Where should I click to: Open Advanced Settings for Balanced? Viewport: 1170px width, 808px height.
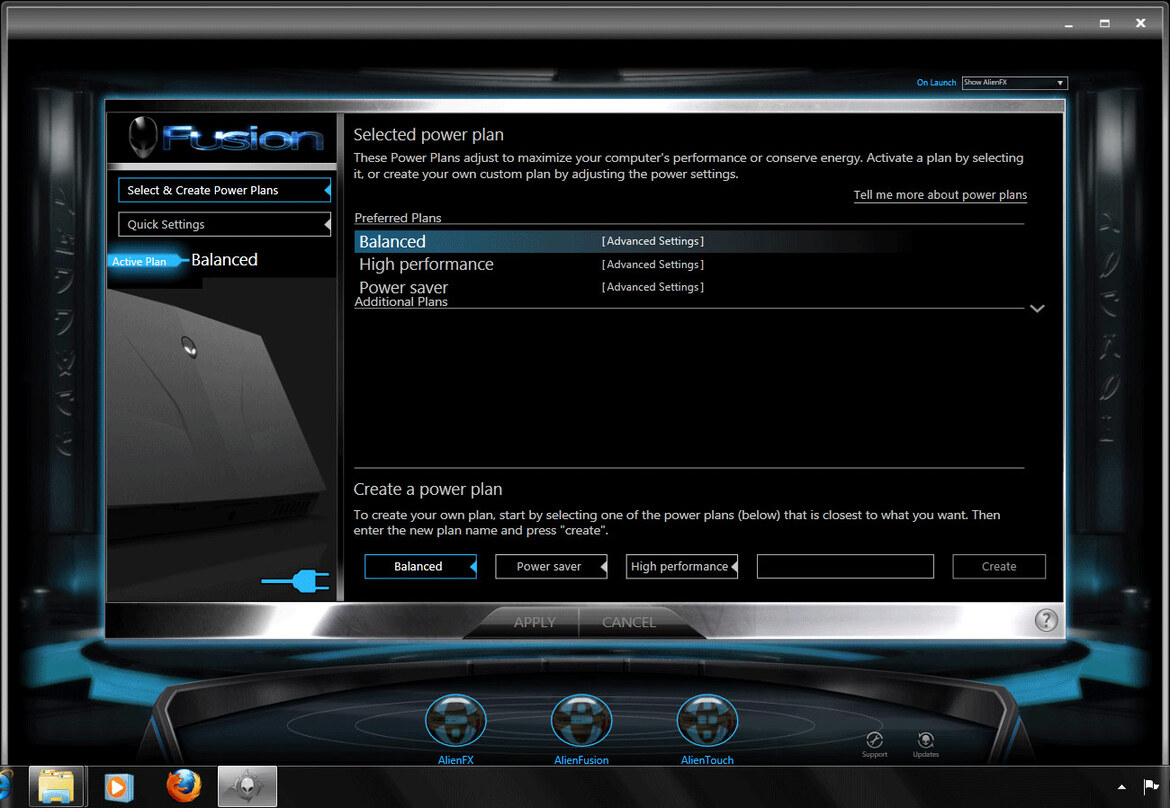pyautogui.click(x=653, y=241)
